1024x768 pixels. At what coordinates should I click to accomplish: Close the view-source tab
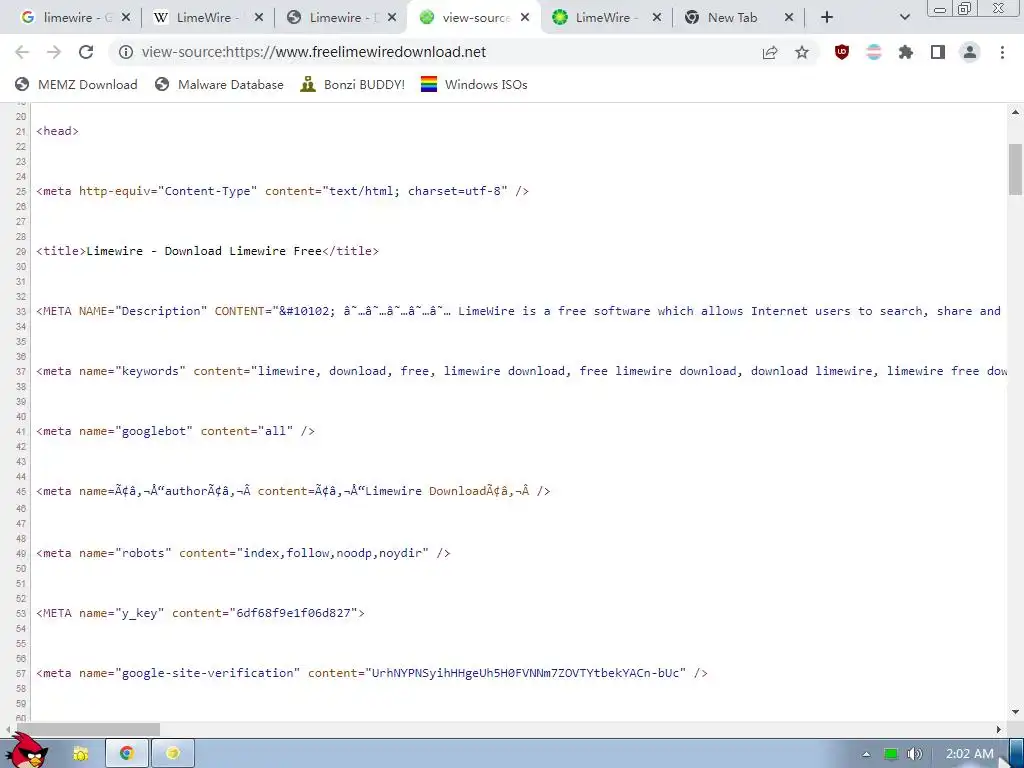tap(524, 18)
